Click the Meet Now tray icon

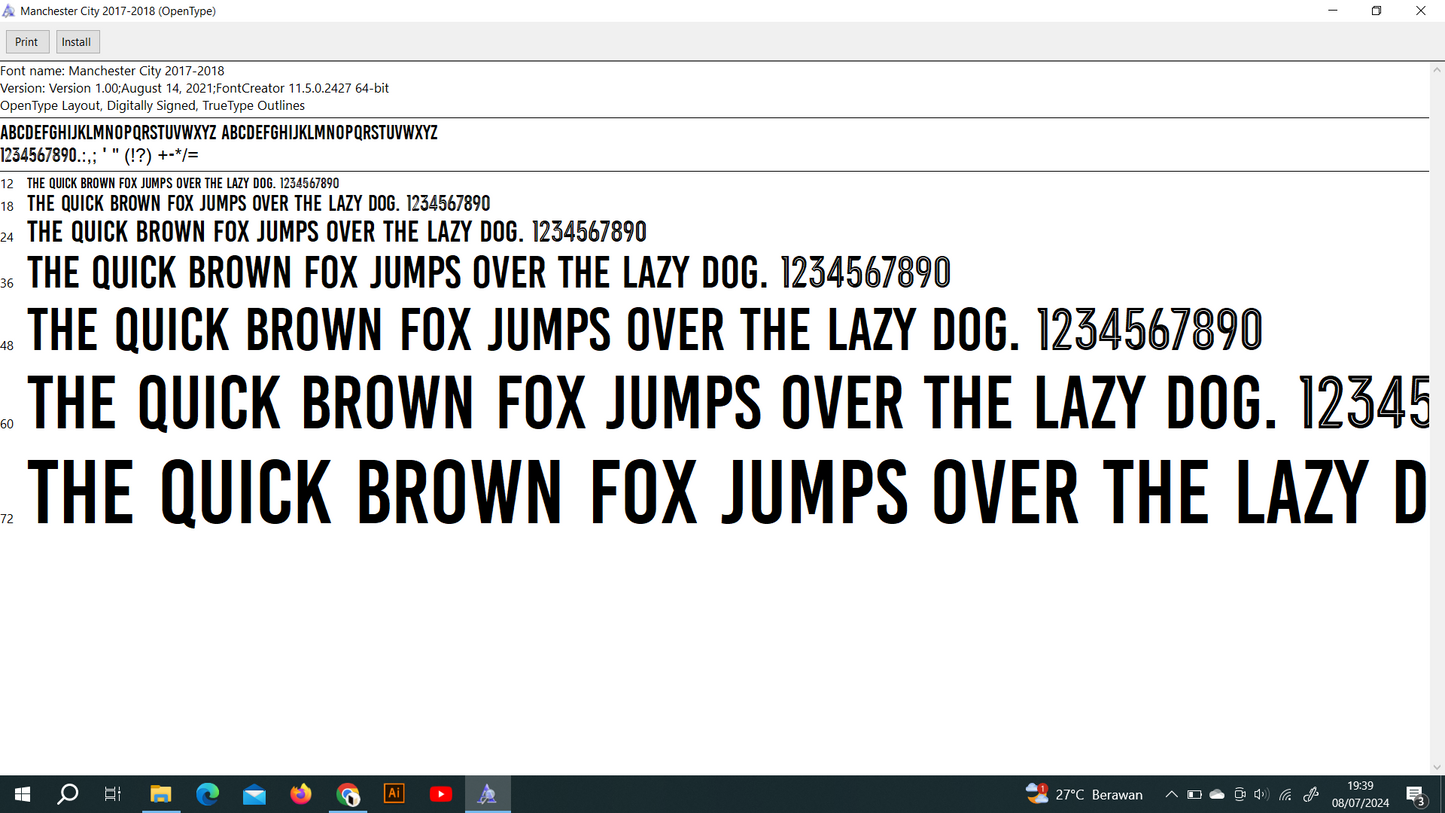(1240, 794)
